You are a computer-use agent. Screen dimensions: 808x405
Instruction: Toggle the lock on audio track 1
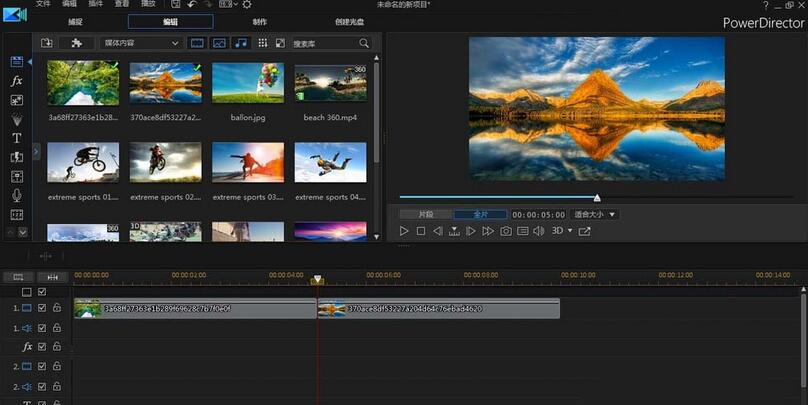click(57, 327)
